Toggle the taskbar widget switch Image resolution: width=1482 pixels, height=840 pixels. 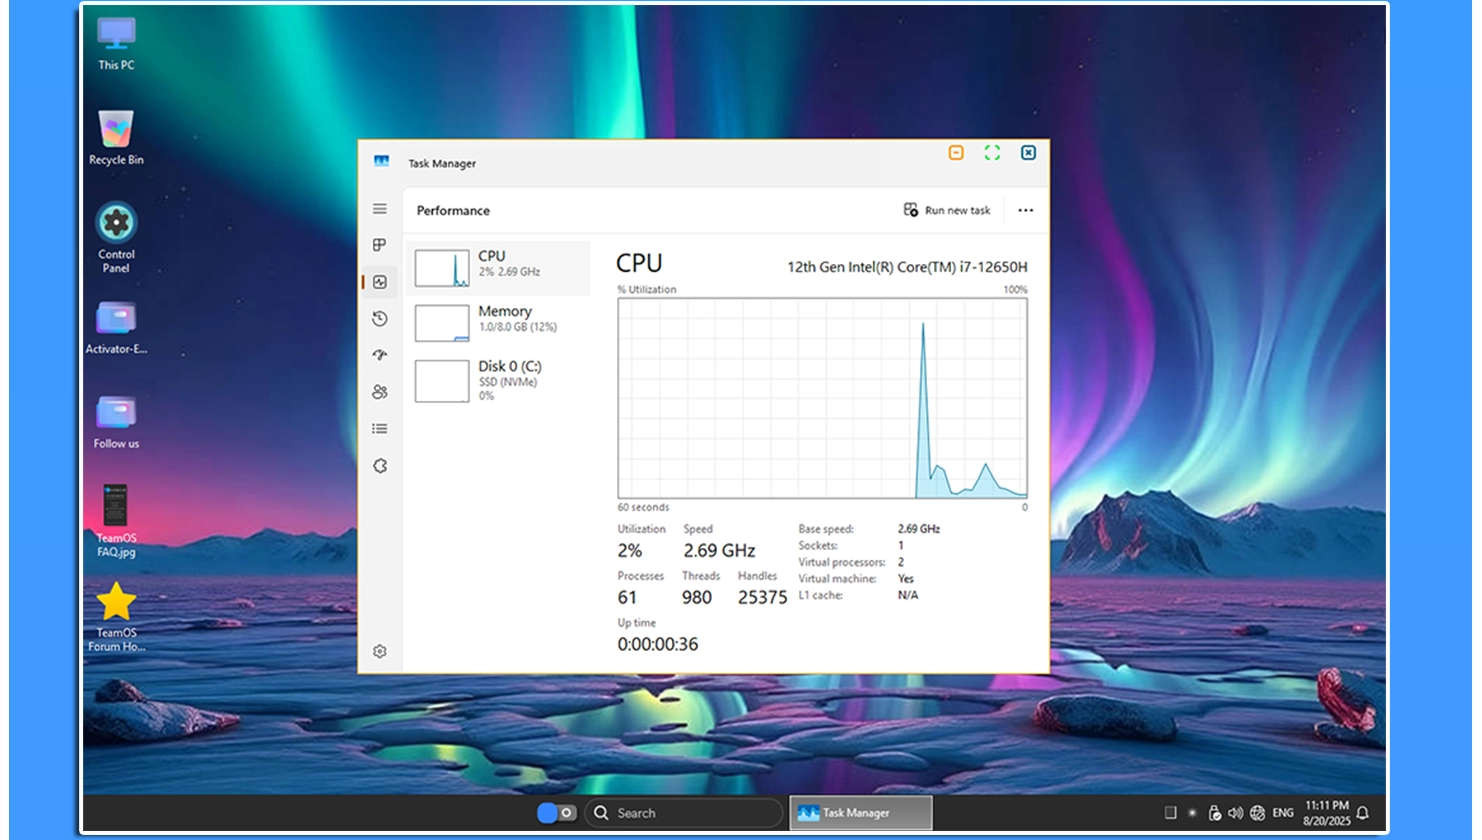coord(556,813)
